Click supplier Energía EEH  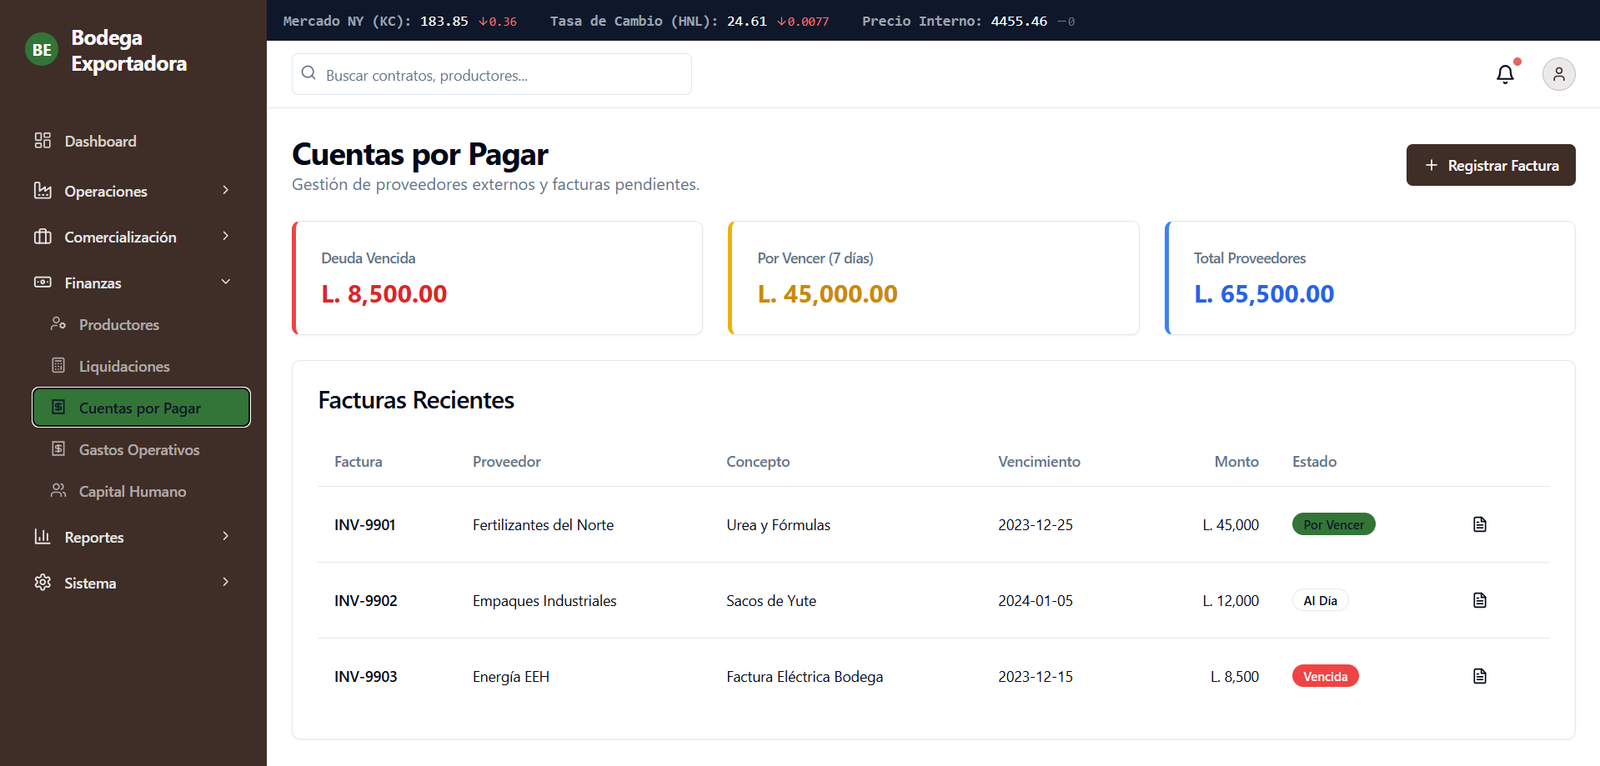[x=511, y=676]
